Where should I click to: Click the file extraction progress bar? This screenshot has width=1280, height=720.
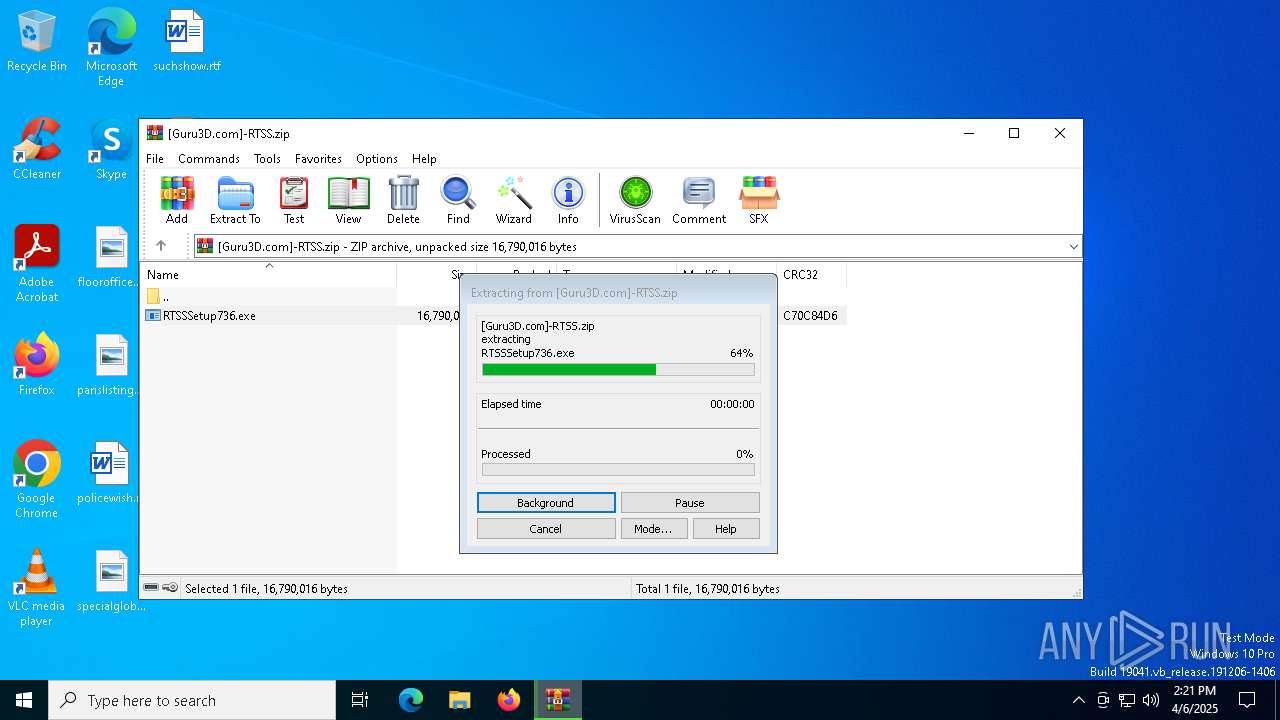pos(618,370)
